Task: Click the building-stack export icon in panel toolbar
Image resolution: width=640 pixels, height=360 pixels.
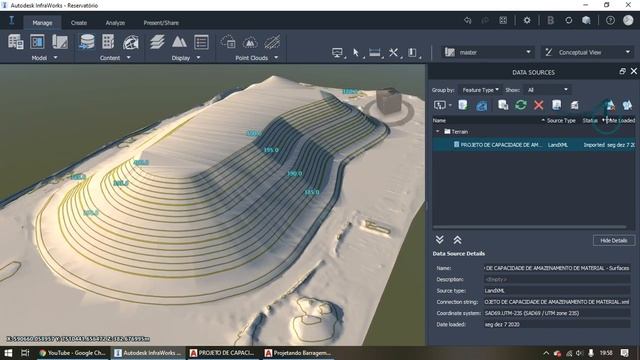Action: click(x=574, y=105)
